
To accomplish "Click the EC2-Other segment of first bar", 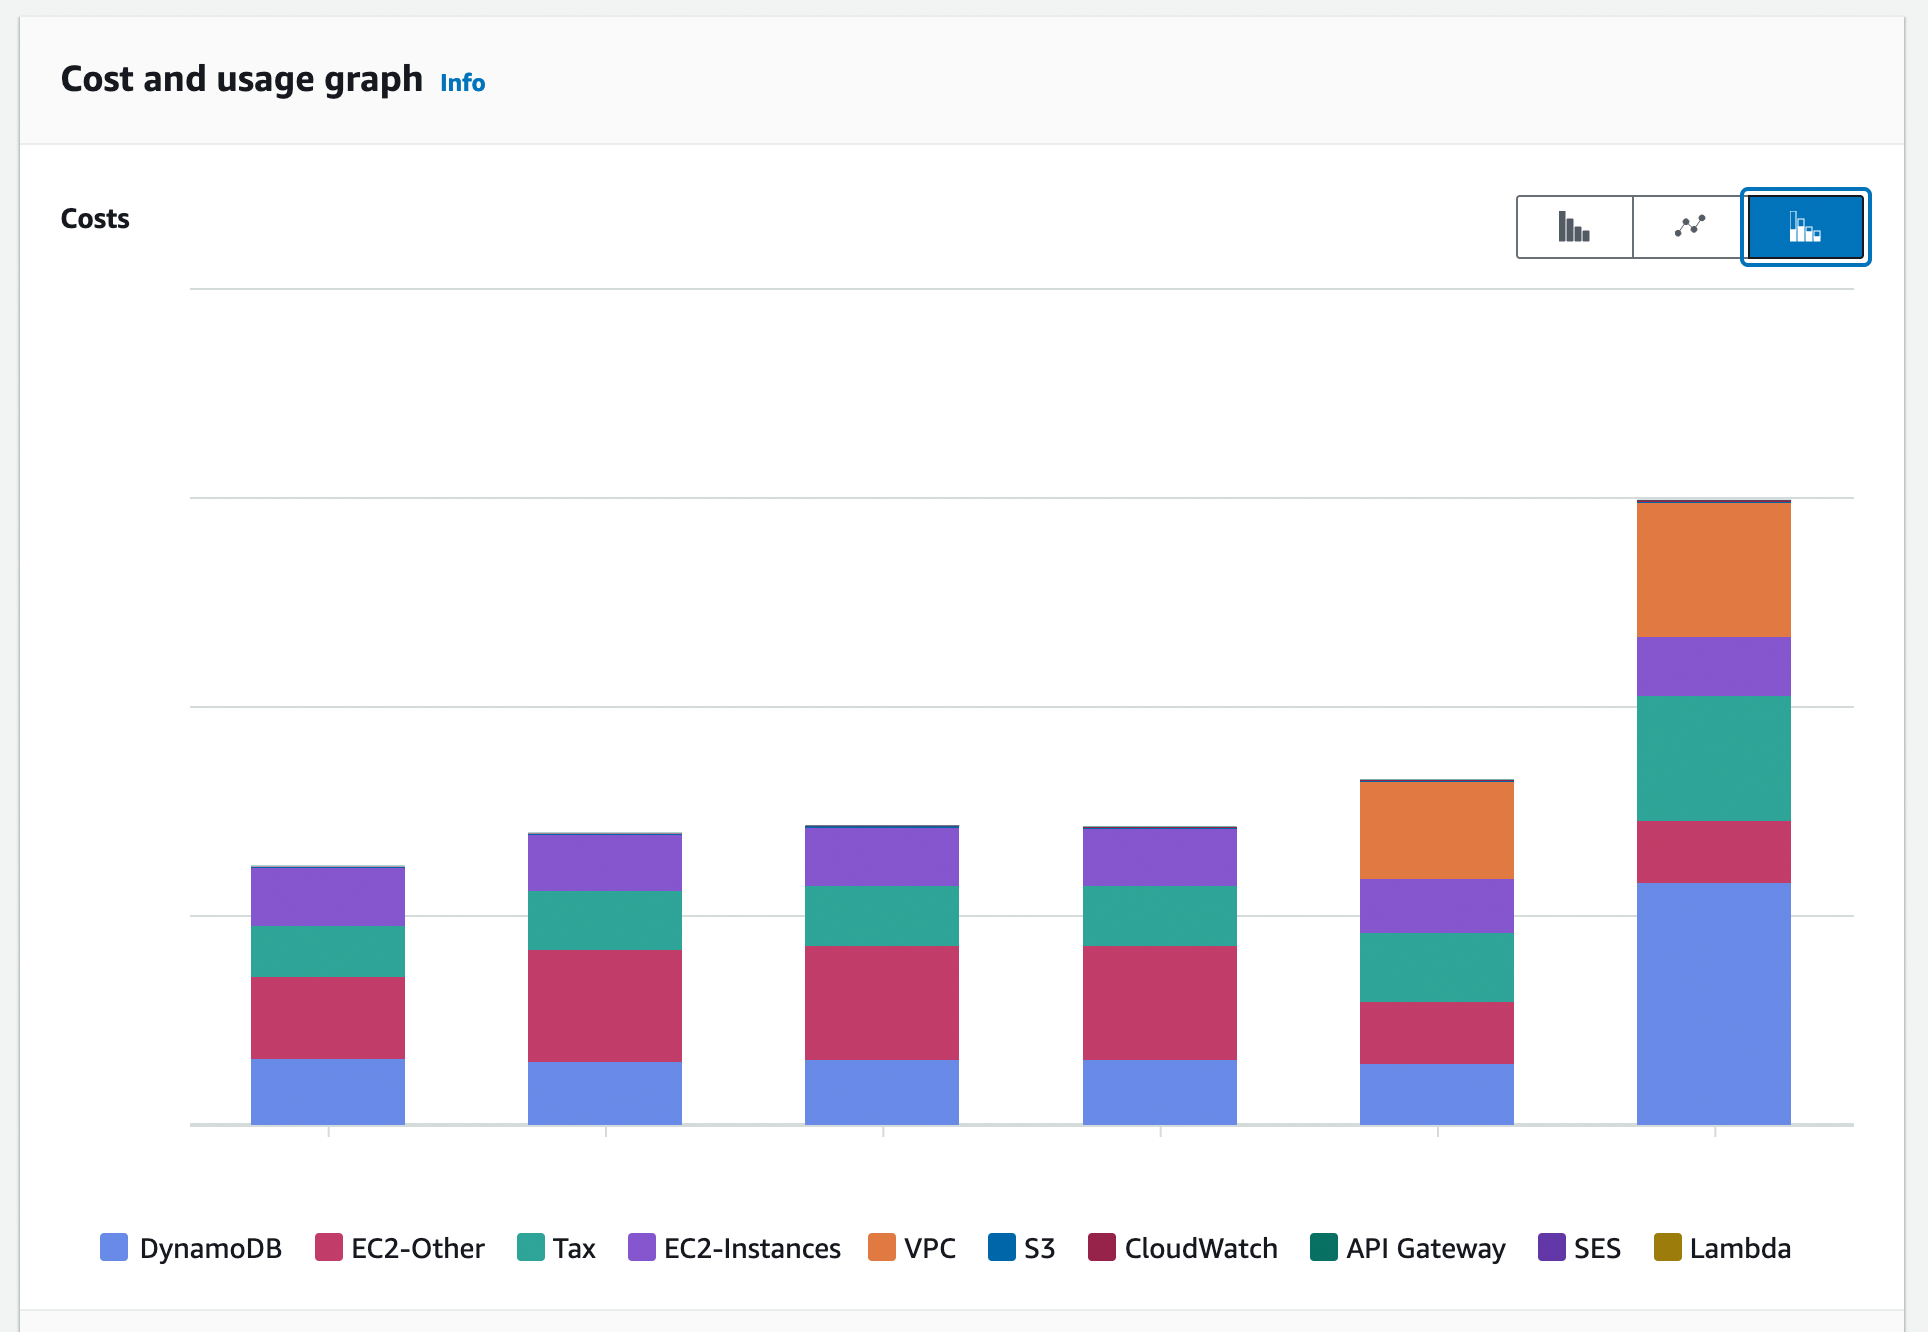I will (327, 1017).
